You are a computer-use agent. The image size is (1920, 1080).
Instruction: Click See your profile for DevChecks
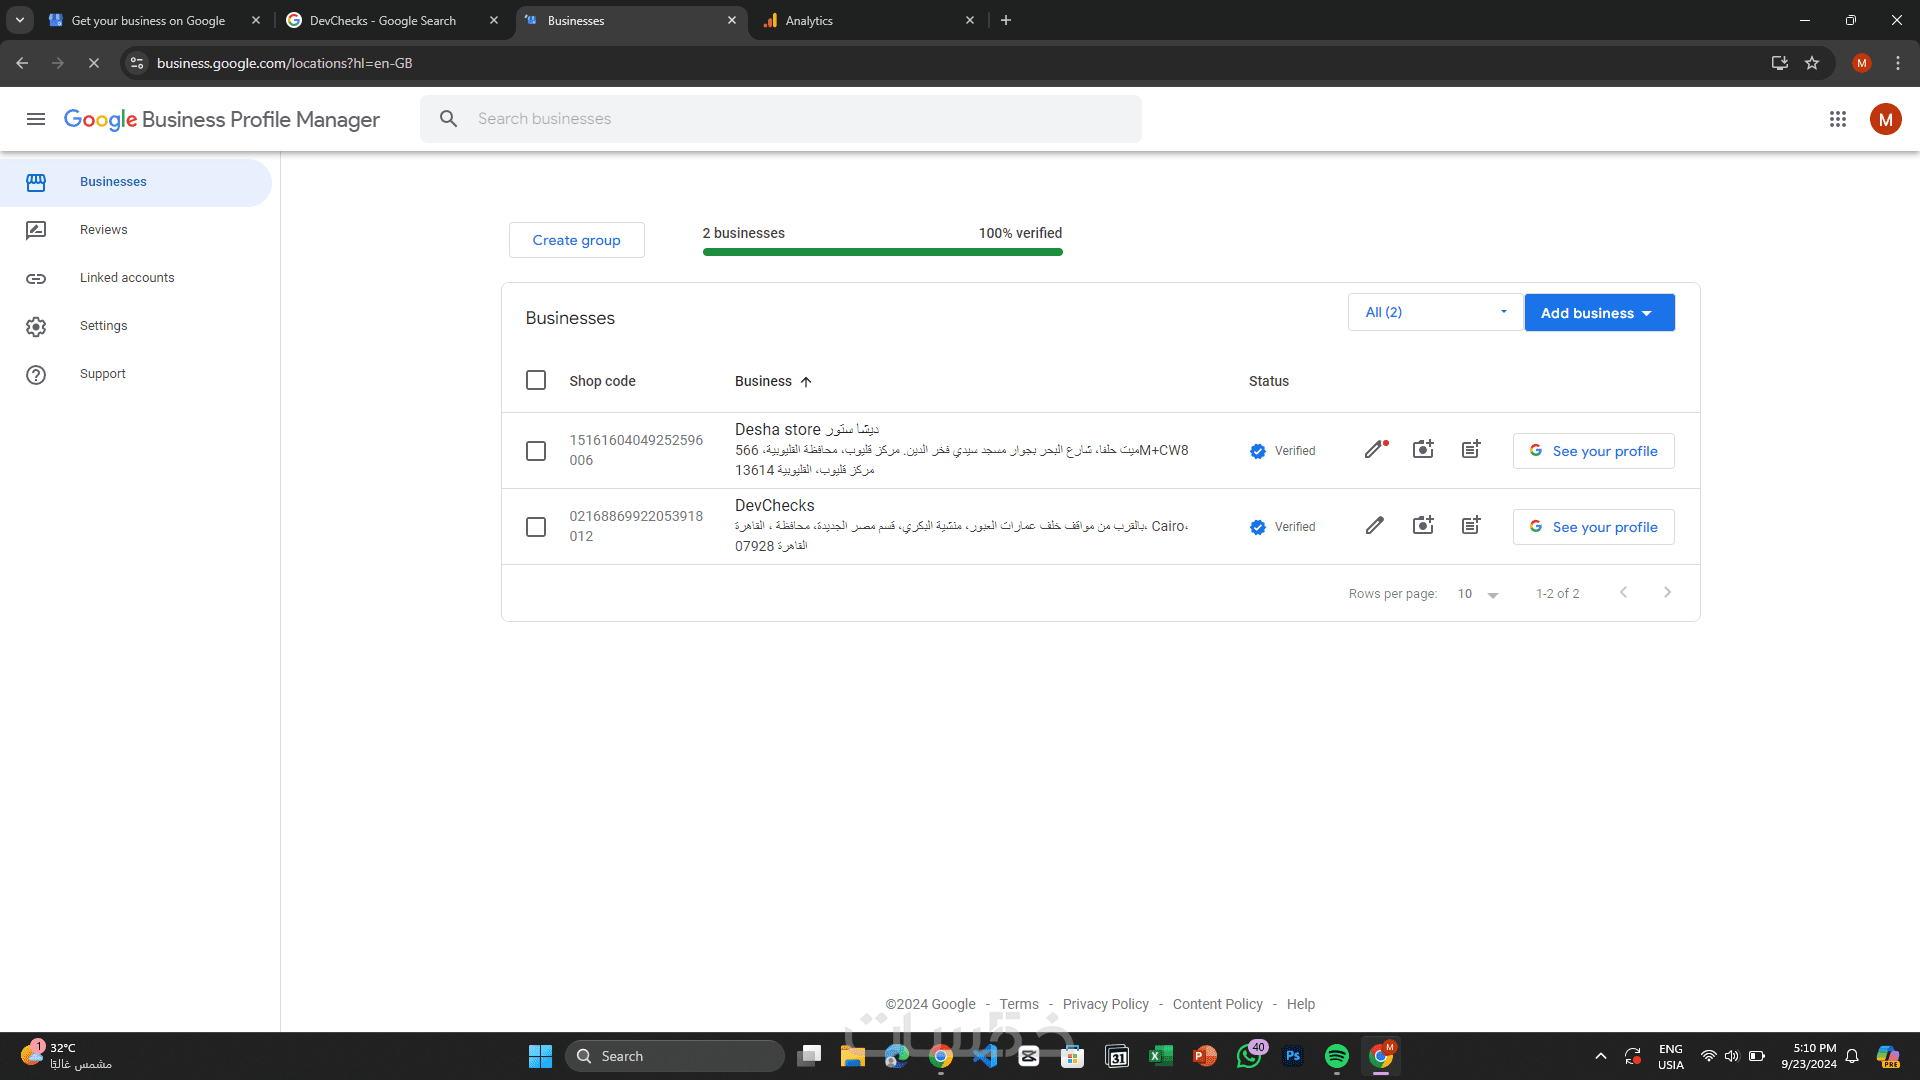[x=1593, y=527]
